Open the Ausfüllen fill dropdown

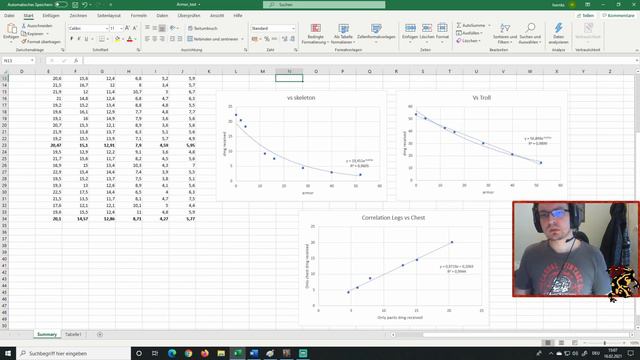coord(469,33)
